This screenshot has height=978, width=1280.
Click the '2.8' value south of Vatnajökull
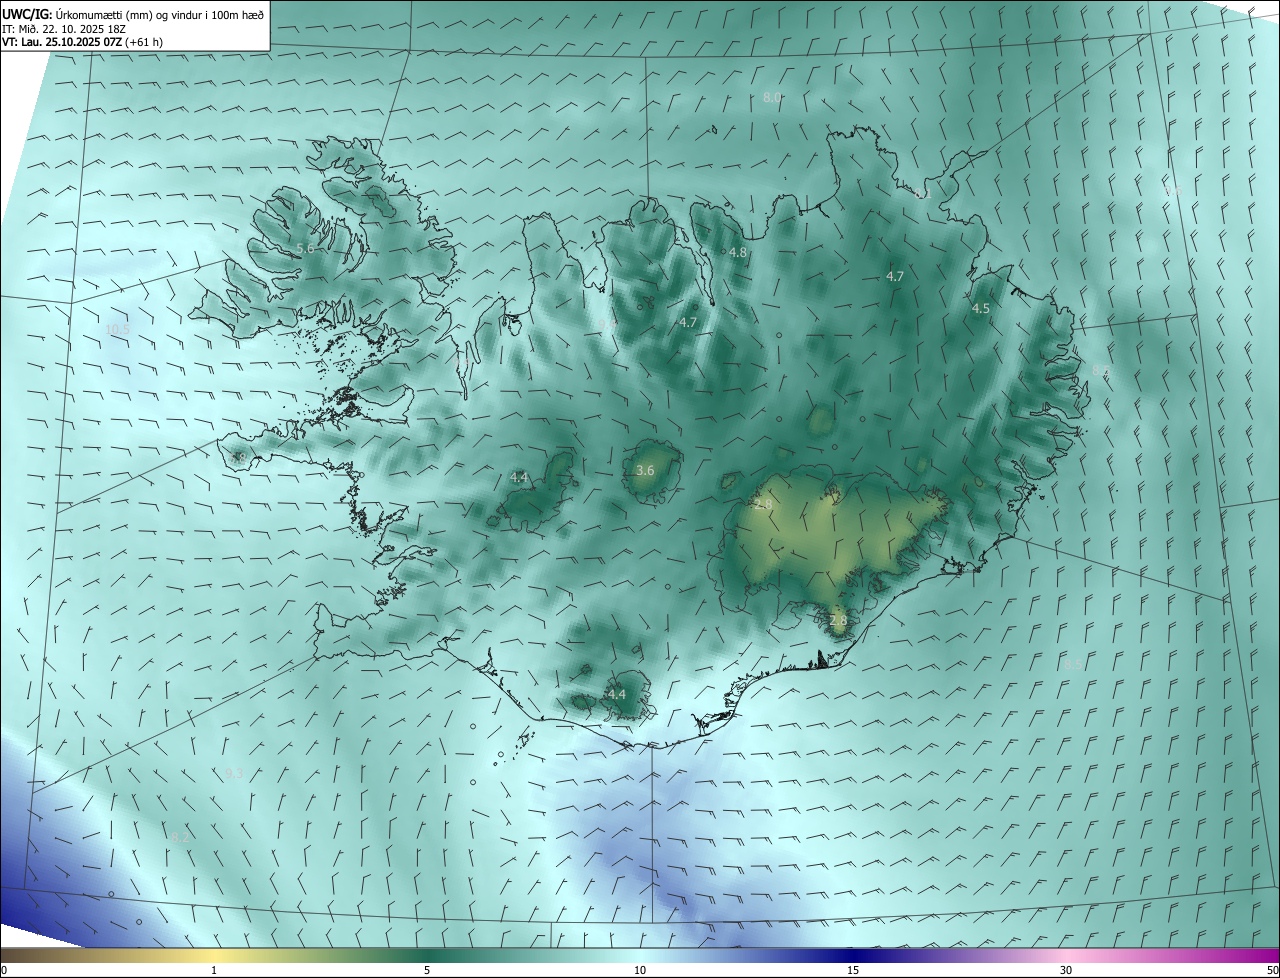tap(838, 621)
